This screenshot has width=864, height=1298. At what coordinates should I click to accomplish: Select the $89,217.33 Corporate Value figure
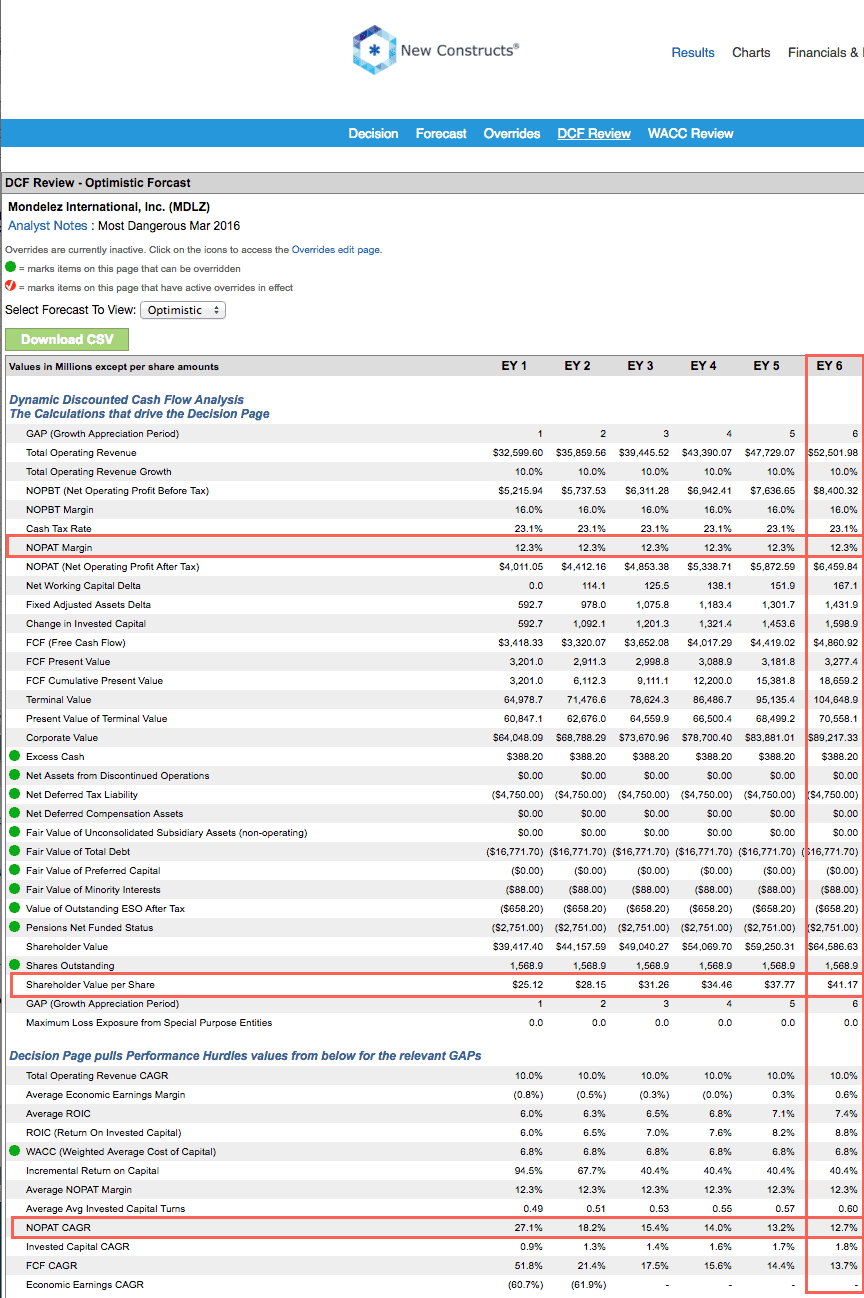pos(832,738)
